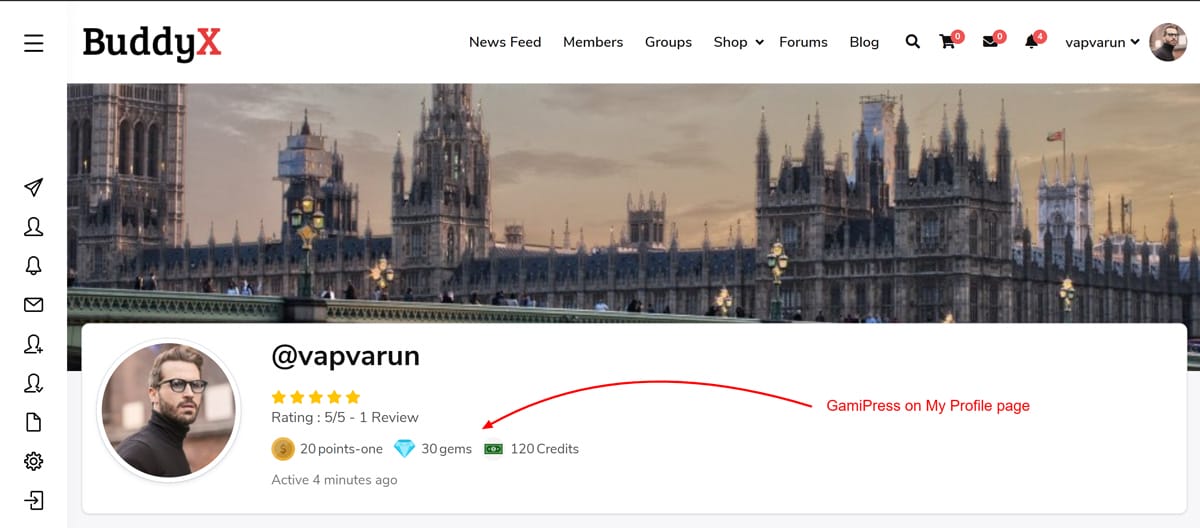Click header bell with 4 notifications
The width and height of the screenshot is (1200, 528).
(1031, 42)
